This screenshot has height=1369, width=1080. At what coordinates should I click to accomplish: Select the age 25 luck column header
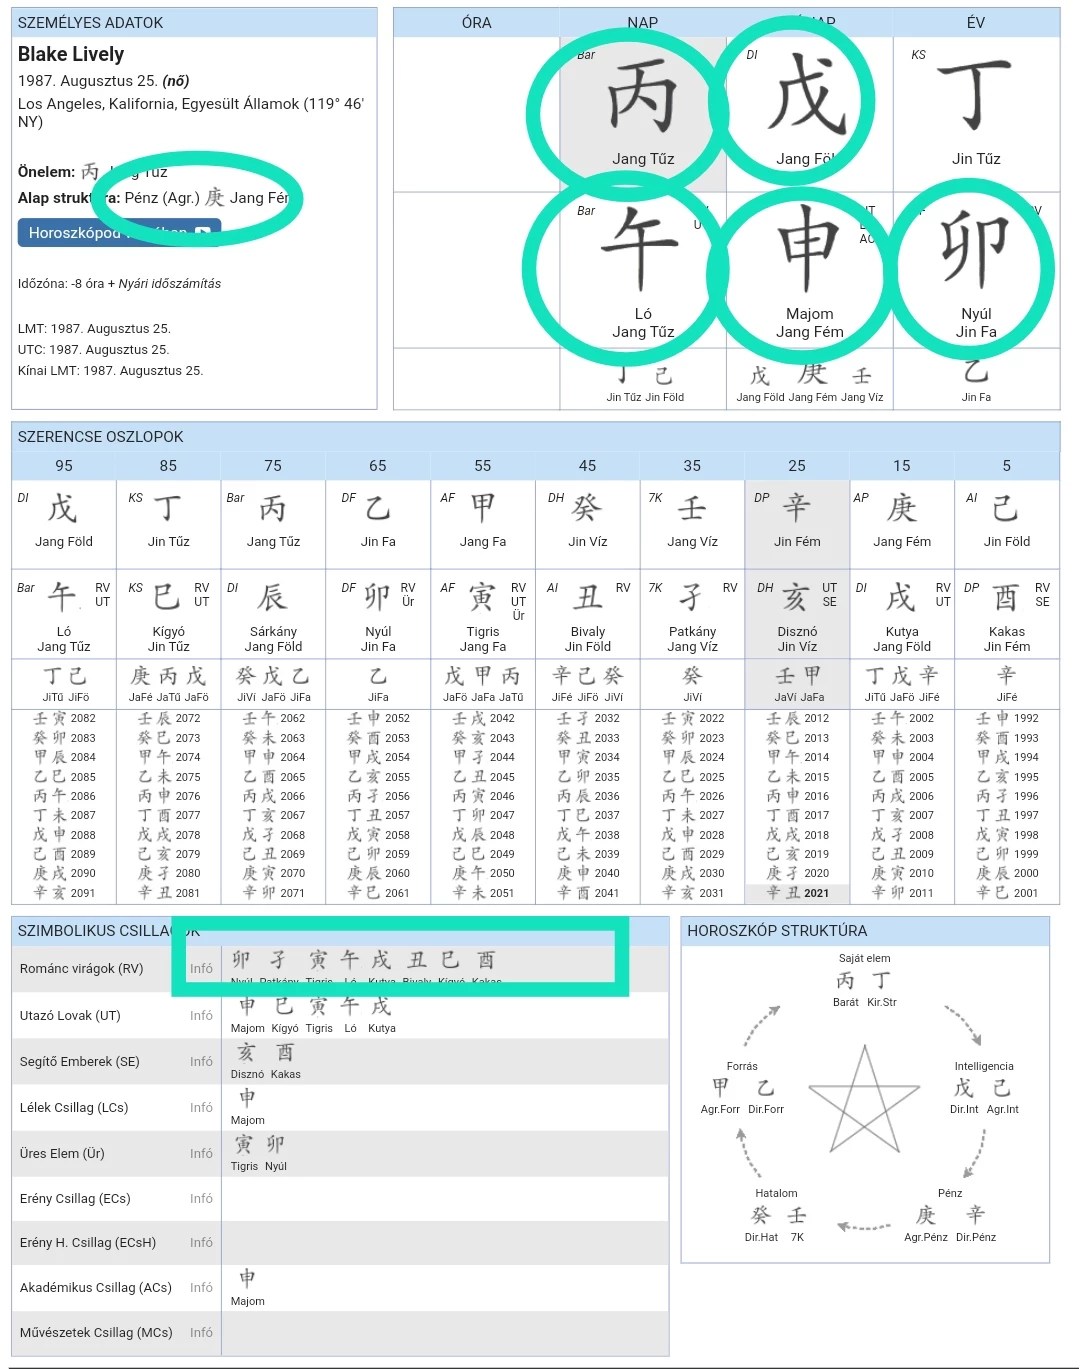(x=797, y=466)
